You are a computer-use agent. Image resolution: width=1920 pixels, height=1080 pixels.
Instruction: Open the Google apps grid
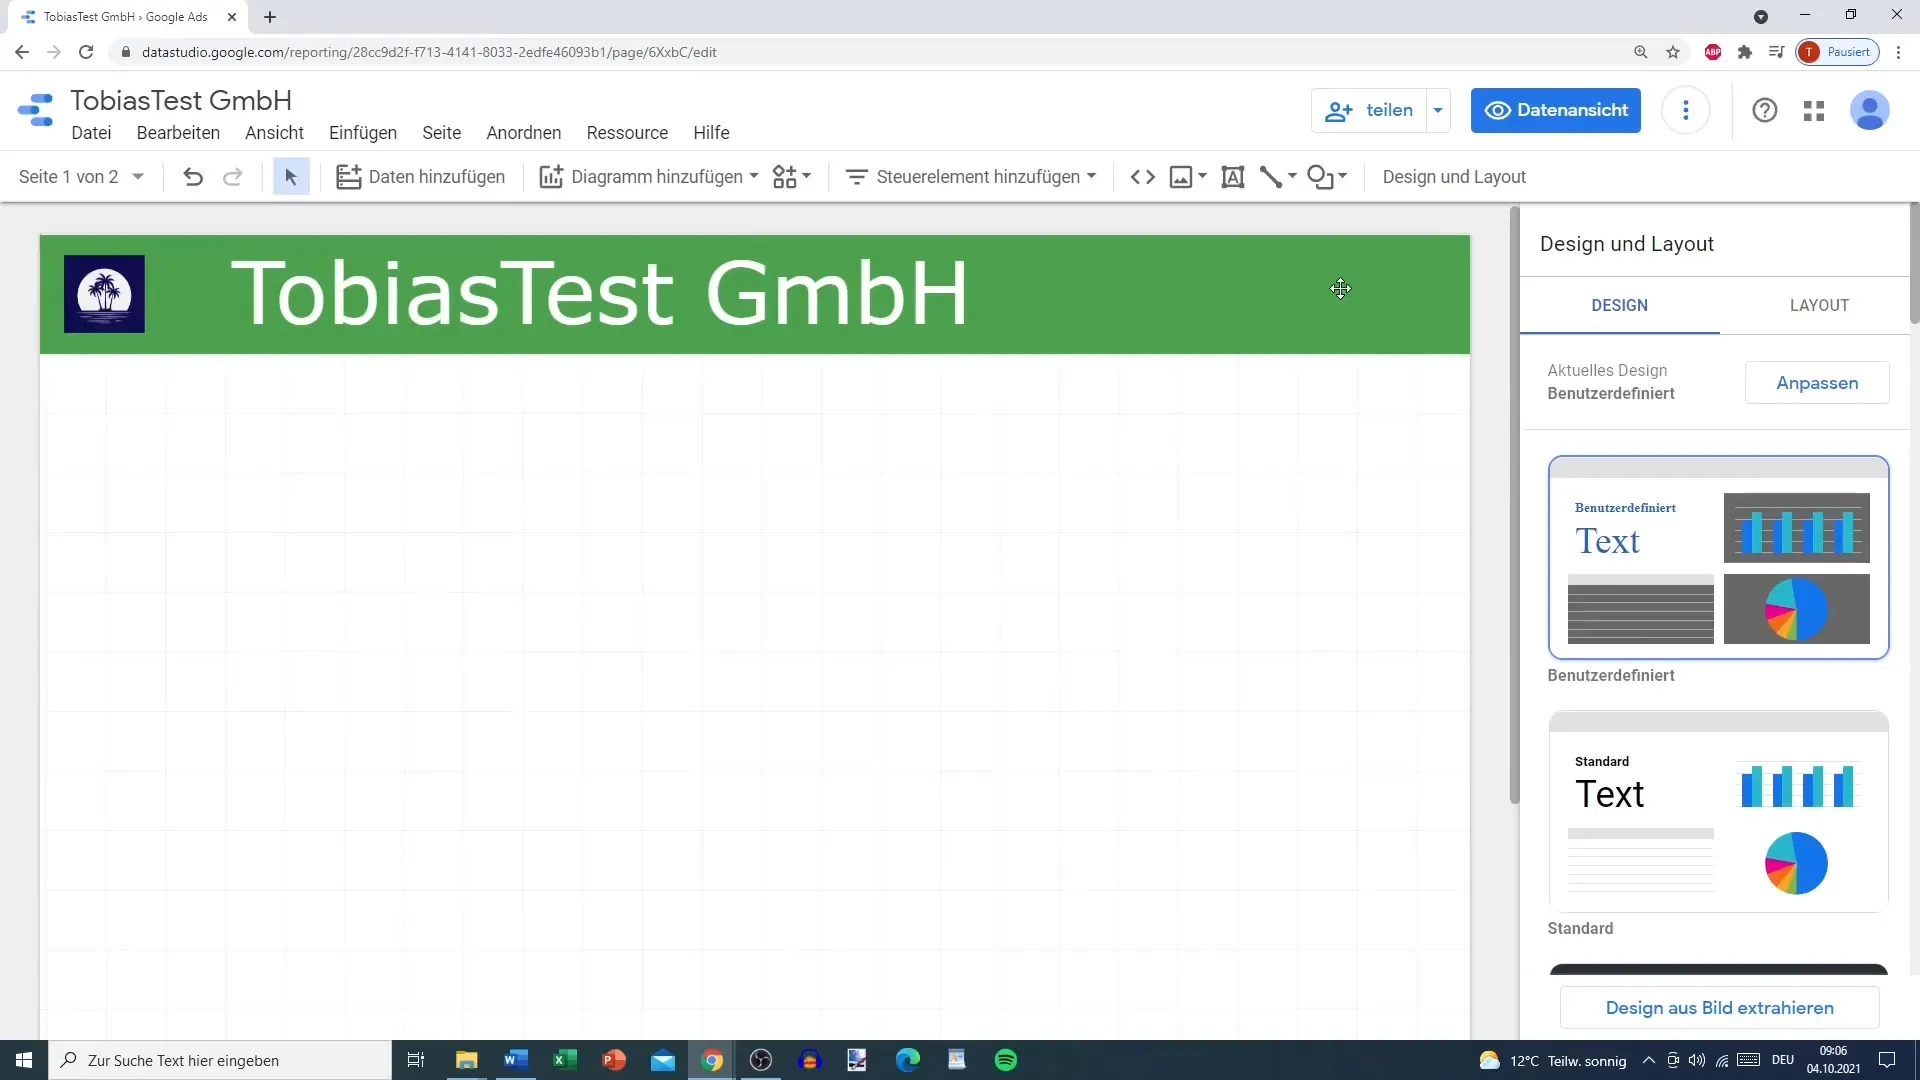(1814, 111)
